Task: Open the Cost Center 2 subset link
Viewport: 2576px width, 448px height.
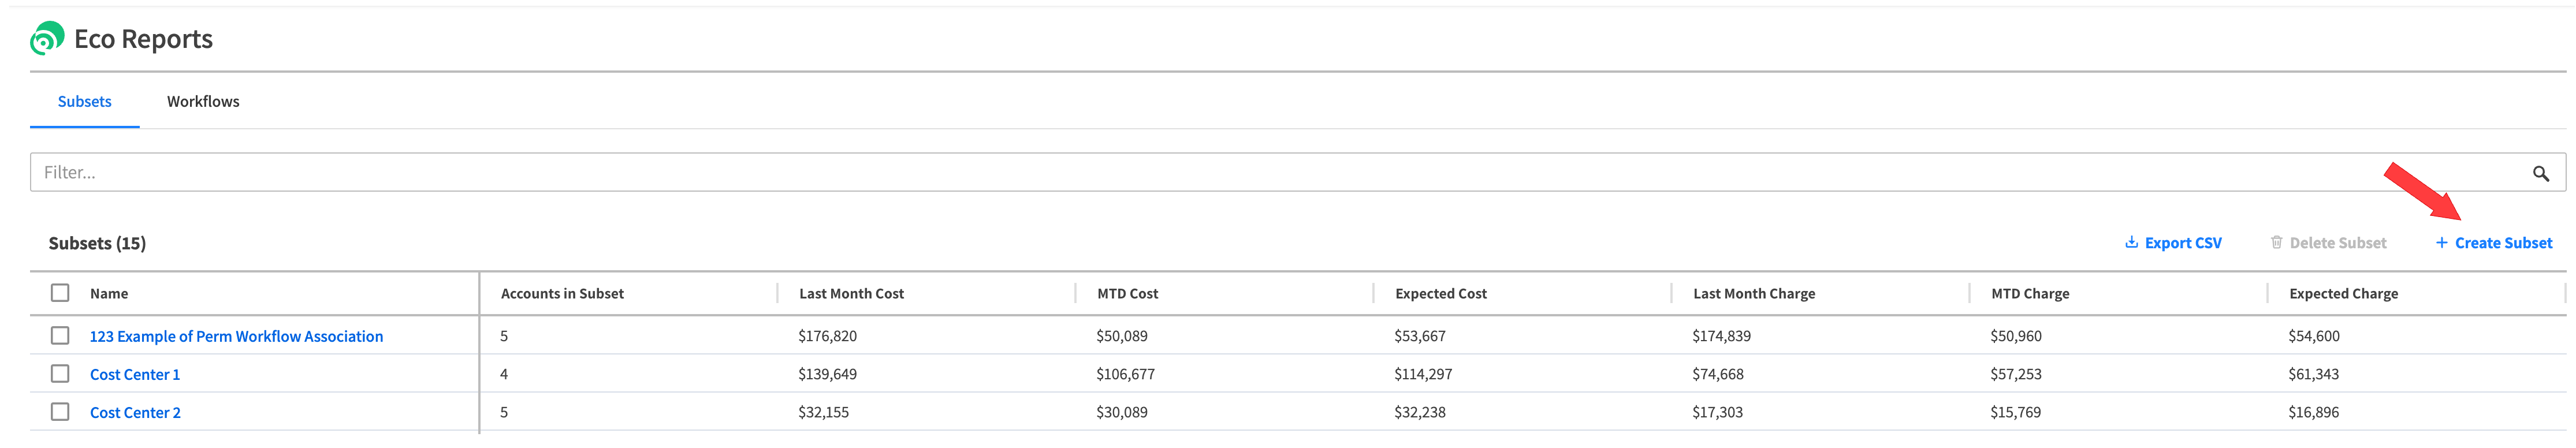Action: pos(135,413)
